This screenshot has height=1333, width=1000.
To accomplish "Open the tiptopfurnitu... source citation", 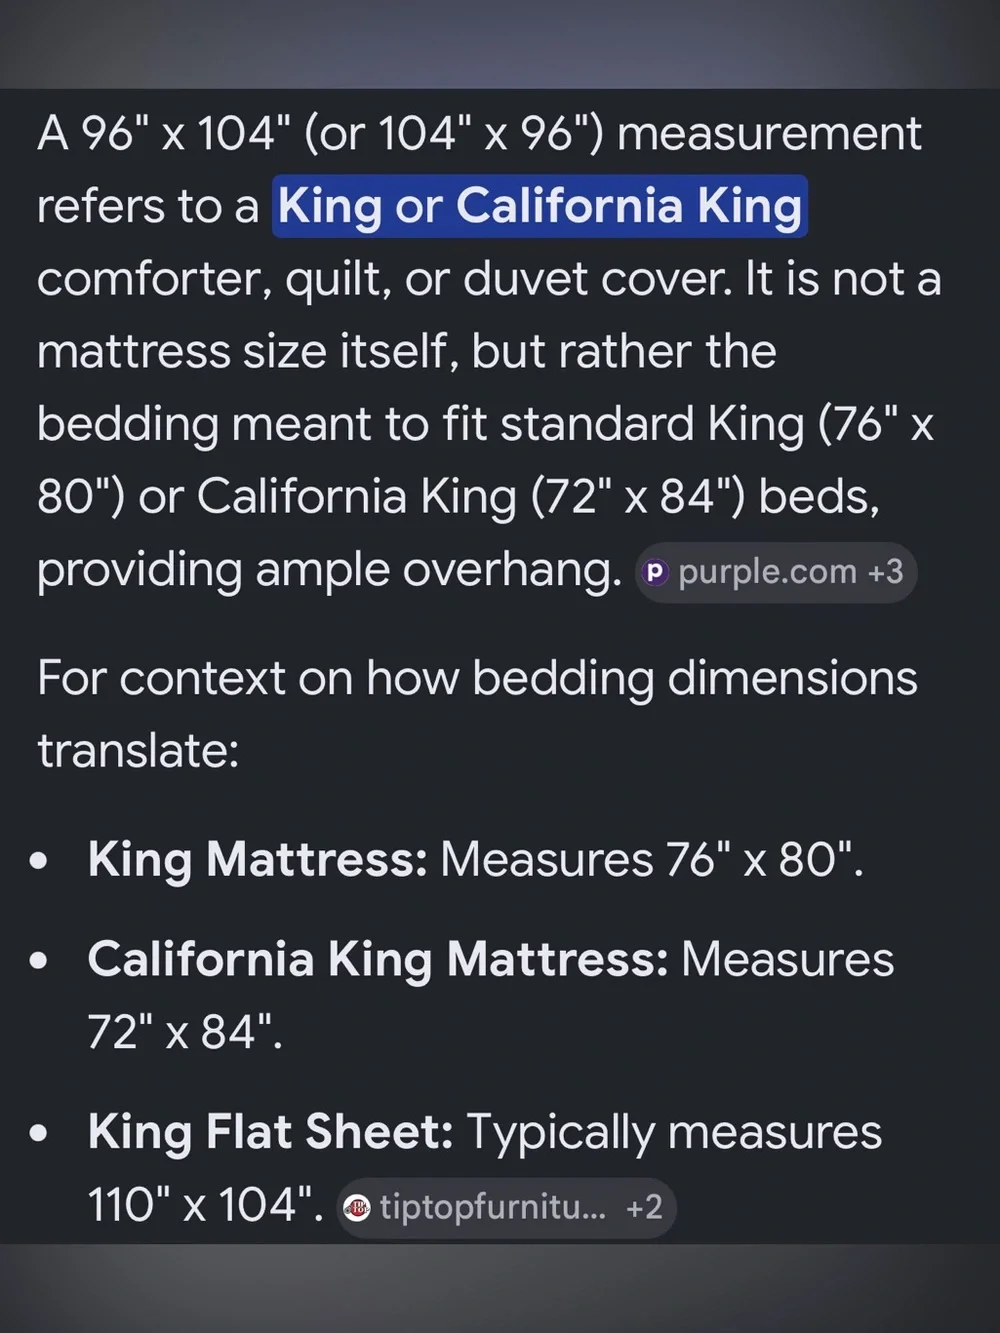I will click(506, 1208).
